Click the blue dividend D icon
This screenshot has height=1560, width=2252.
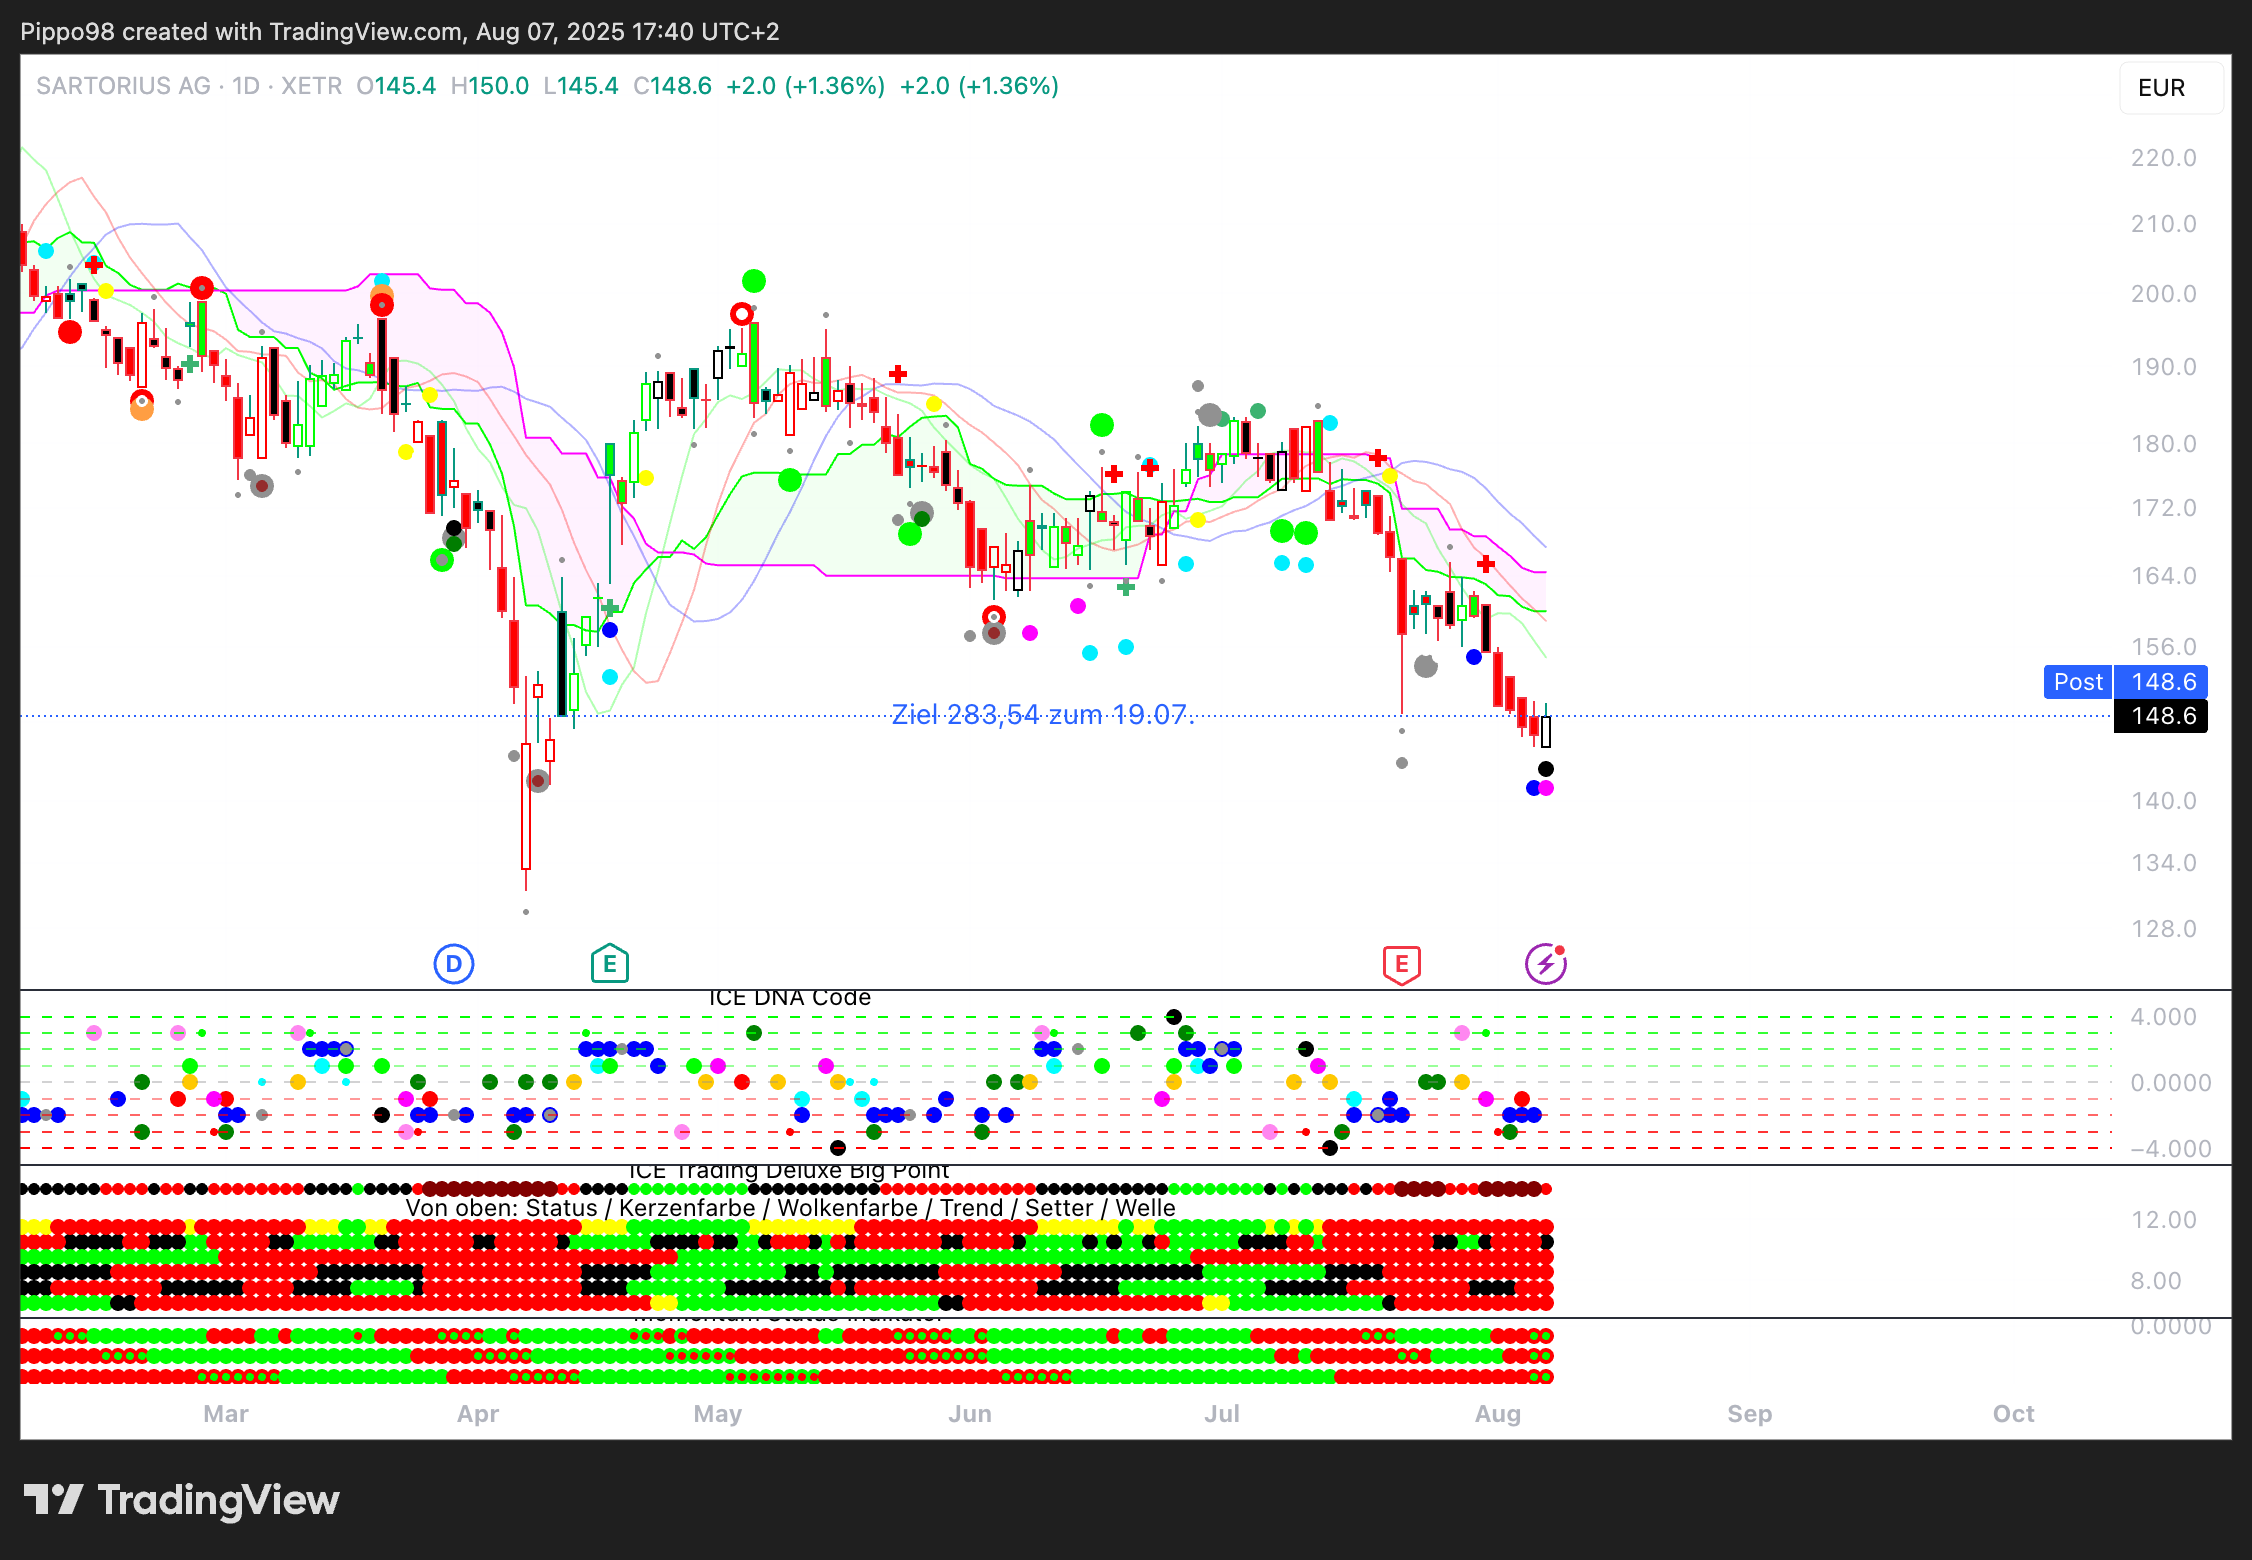click(x=453, y=964)
